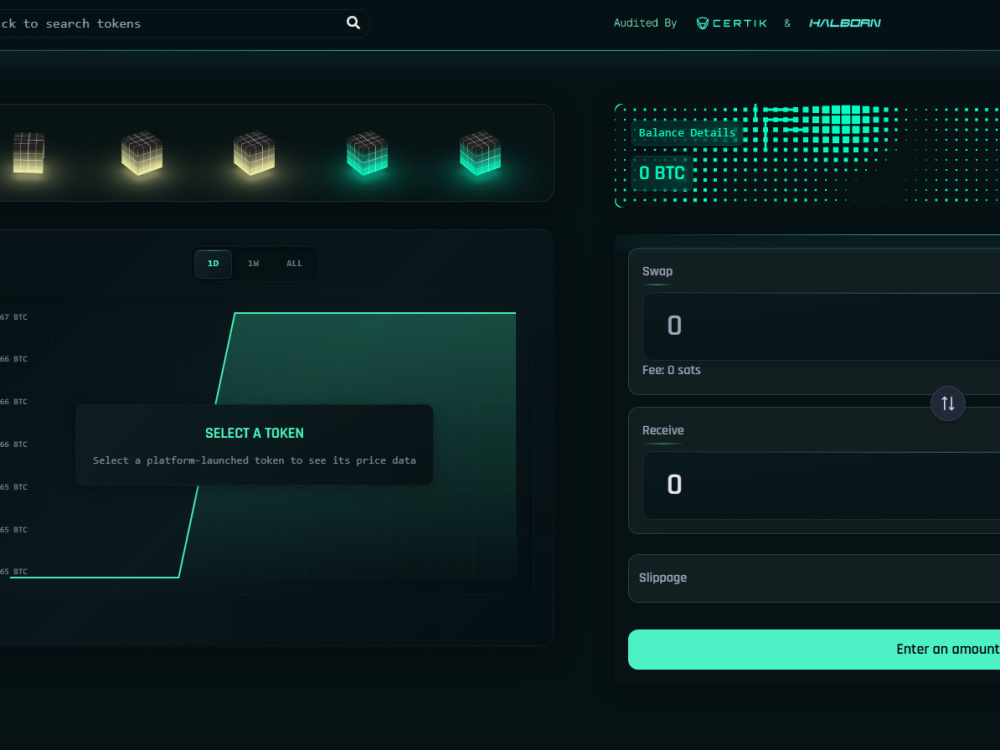Click the Audited By text
This screenshot has height=750, width=1000.
point(645,23)
